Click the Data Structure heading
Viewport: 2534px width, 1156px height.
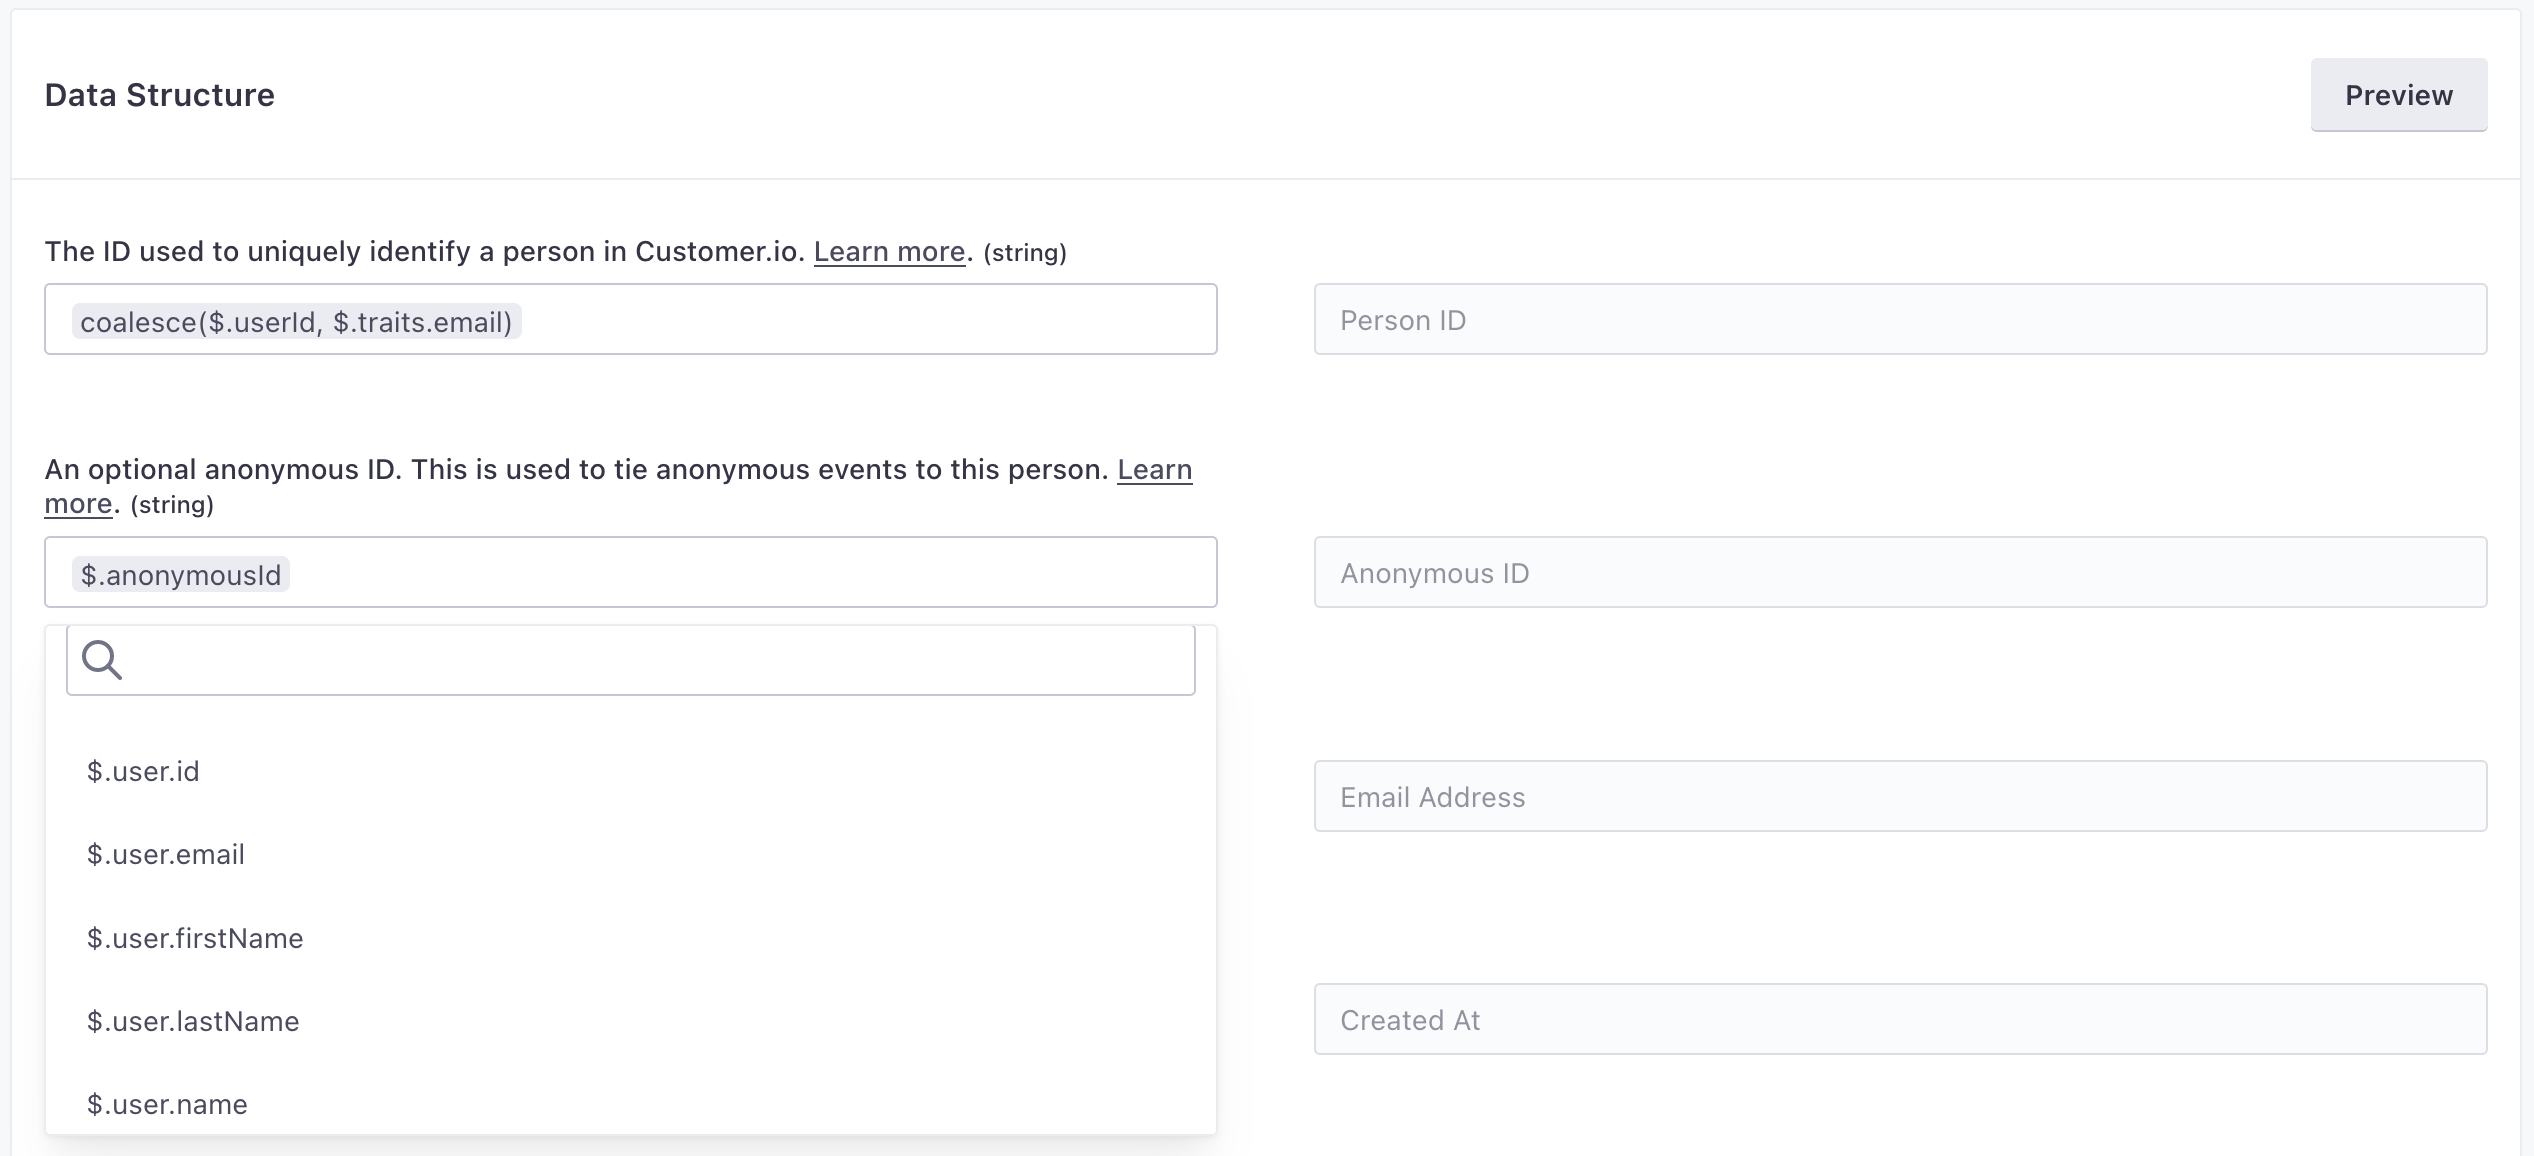pyautogui.click(x=160, y=95)
